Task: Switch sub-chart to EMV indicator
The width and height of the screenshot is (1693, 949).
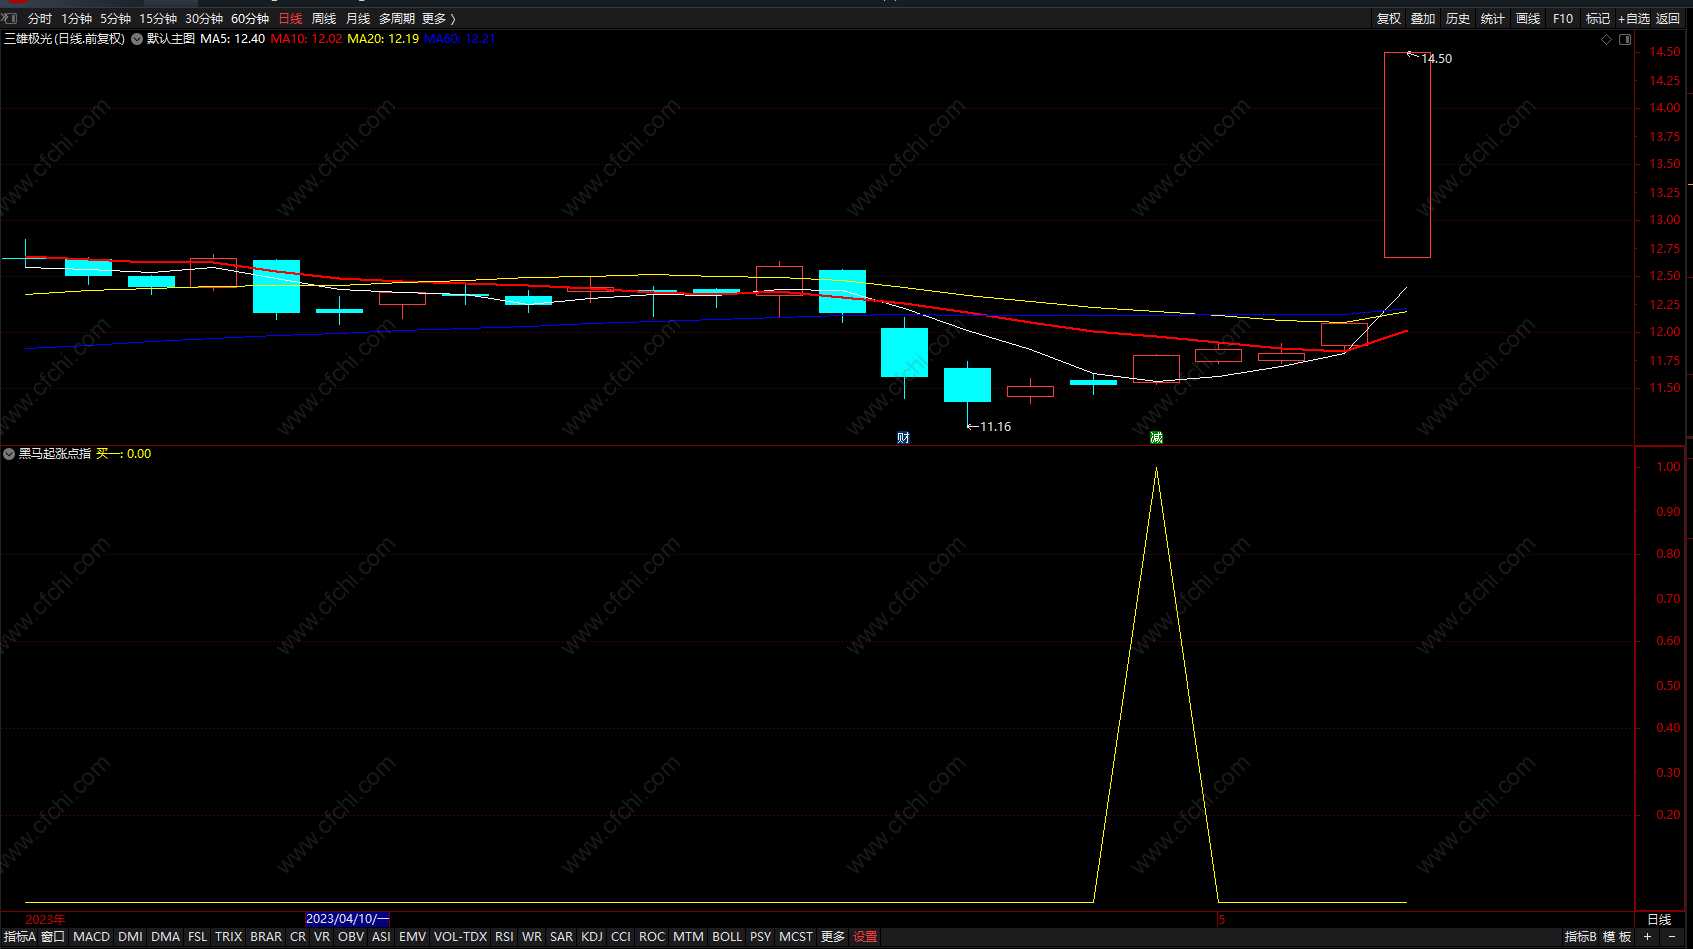Action: tap(412, 937)
